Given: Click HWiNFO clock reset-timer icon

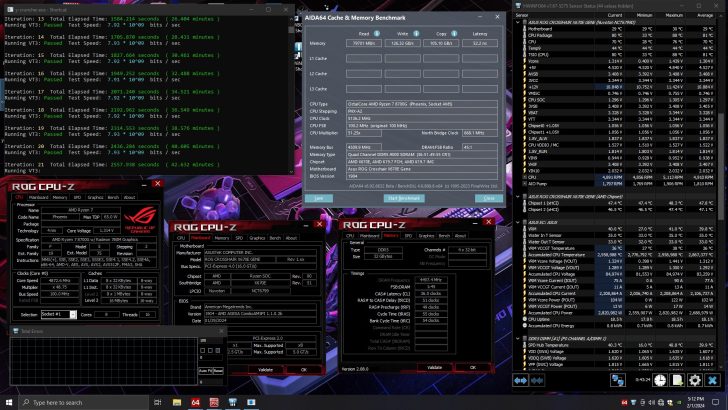Looking at the screenshot, I should [x=660, y=380].
